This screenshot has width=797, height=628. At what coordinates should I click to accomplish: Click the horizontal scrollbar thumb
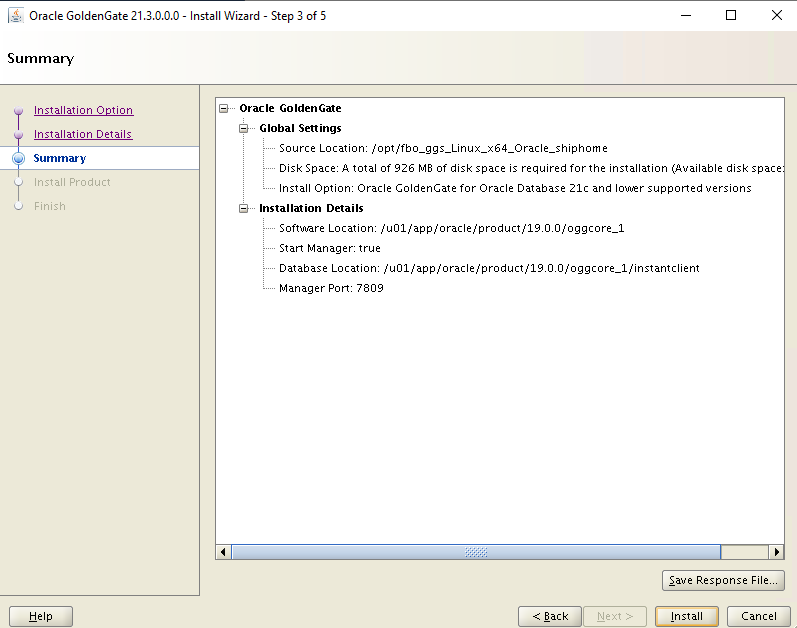click(x=476, y=552)
